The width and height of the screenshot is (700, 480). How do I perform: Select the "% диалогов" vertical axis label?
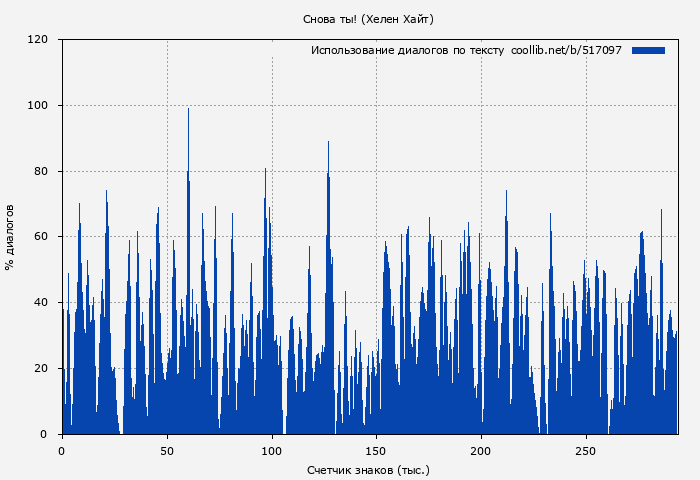pos(10,237)
